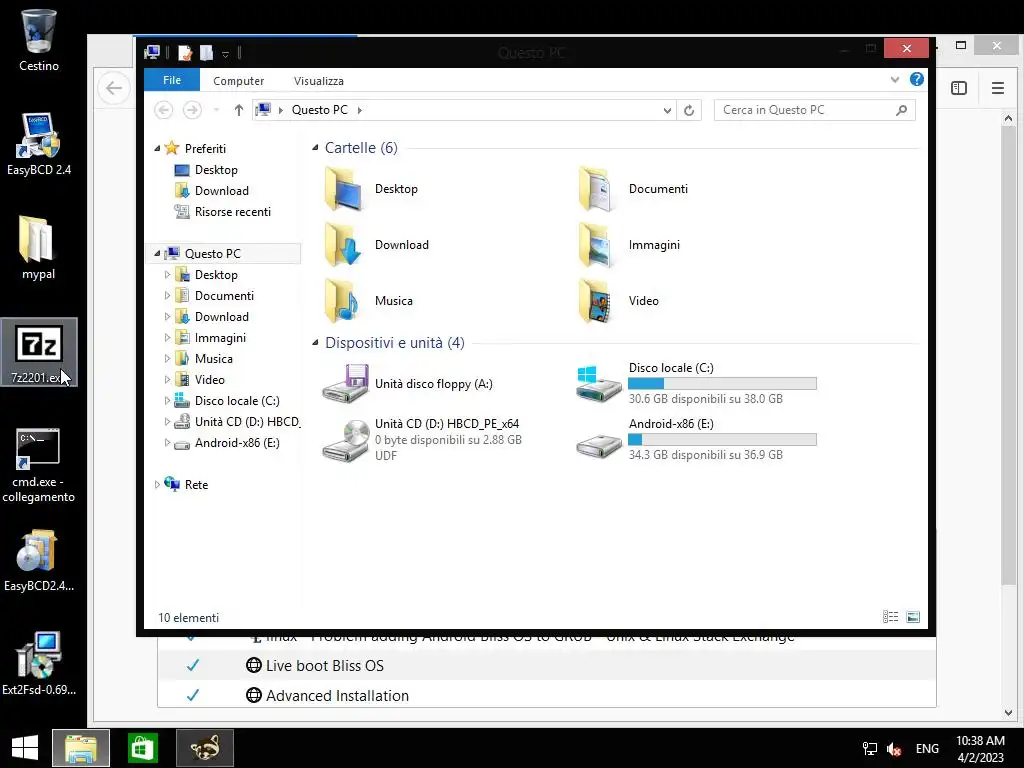The height and width of the screenshot is (768, 1024).
Task: Open the browser hamburger menu
Action: [x=998, y=88]
